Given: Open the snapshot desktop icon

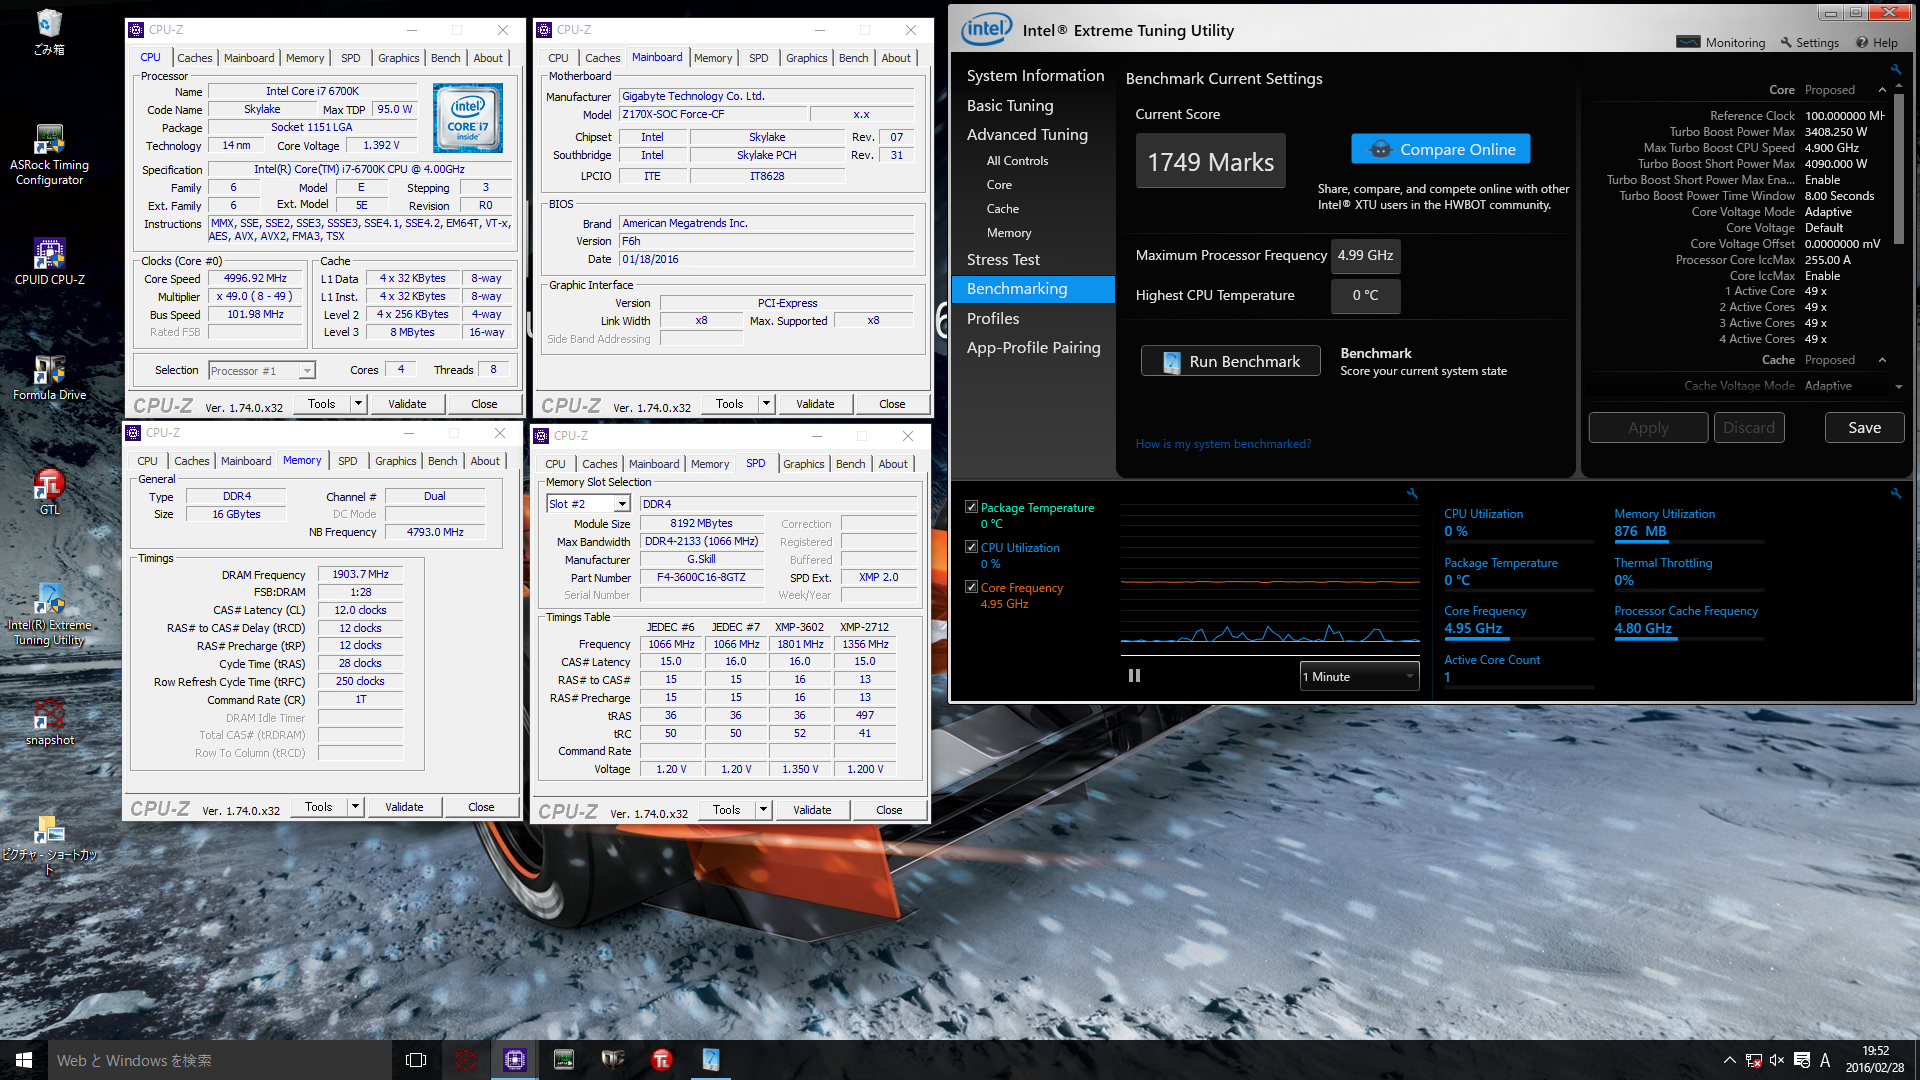Looking at the screenshot, I should pos(49,723).
